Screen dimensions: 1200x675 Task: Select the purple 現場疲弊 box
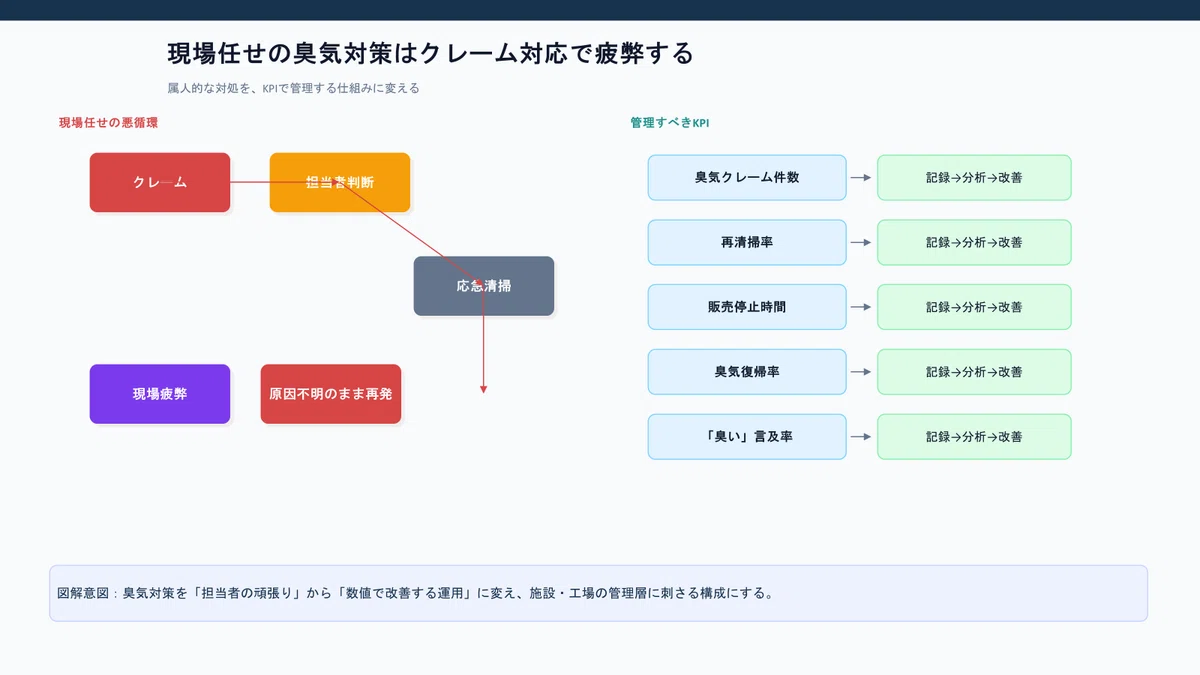point(160,394)
